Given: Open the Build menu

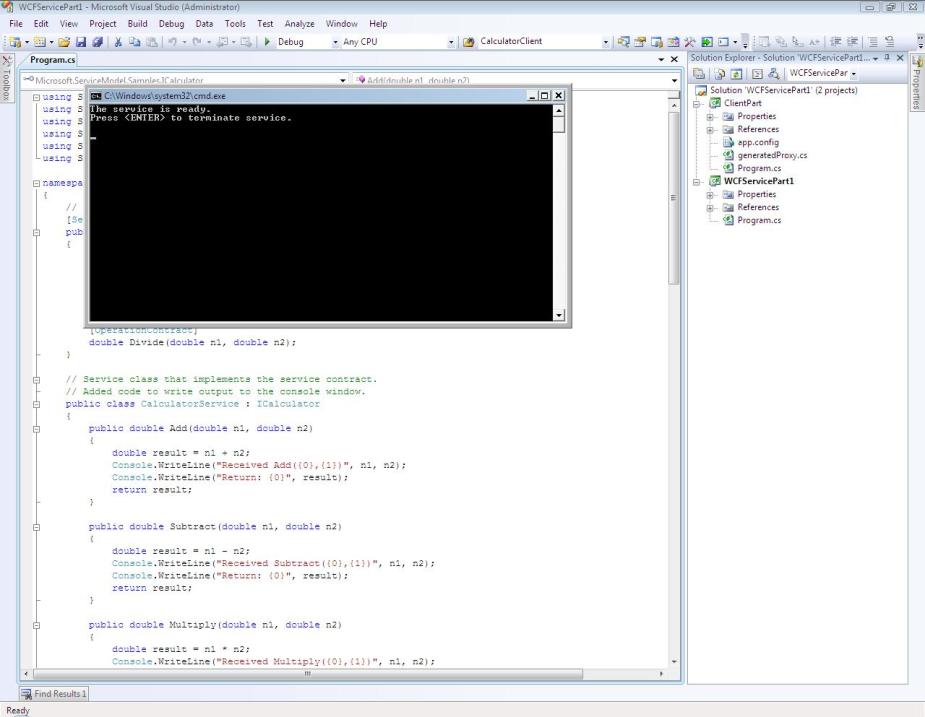Looking at the screenshot, I should 138,23.
